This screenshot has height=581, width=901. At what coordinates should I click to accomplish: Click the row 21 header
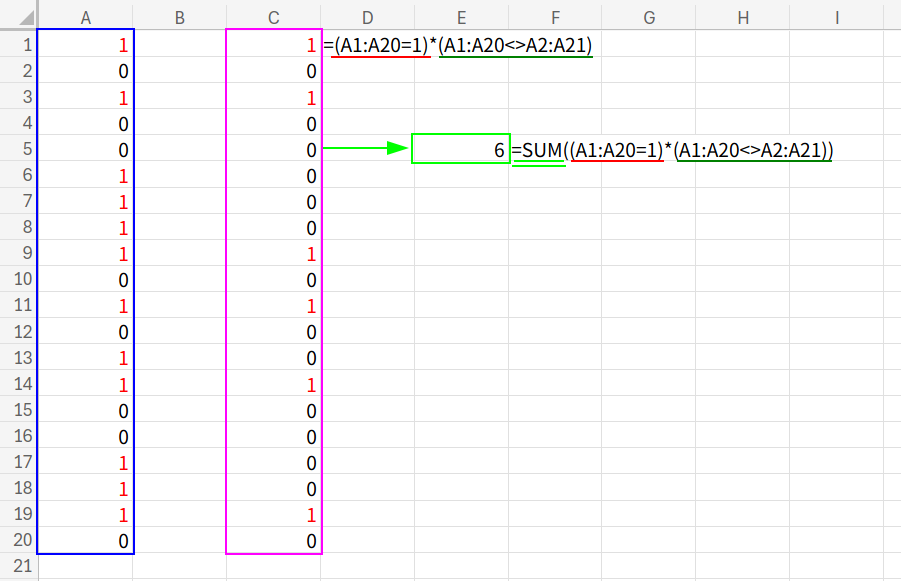pyautogui.click(x=18, y=567)
